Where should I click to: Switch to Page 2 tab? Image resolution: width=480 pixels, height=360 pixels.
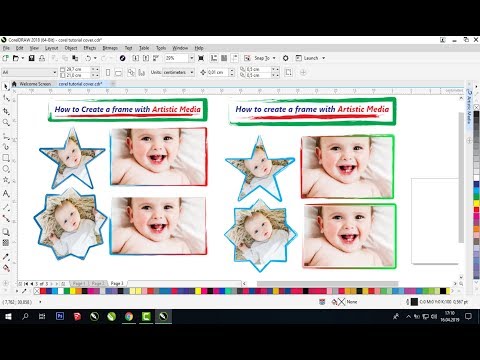(98, 283)
